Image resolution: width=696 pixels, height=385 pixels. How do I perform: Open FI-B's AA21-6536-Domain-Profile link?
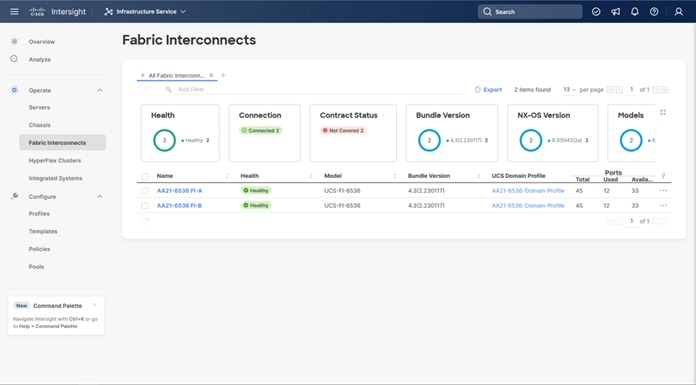[x=528, y=206]
